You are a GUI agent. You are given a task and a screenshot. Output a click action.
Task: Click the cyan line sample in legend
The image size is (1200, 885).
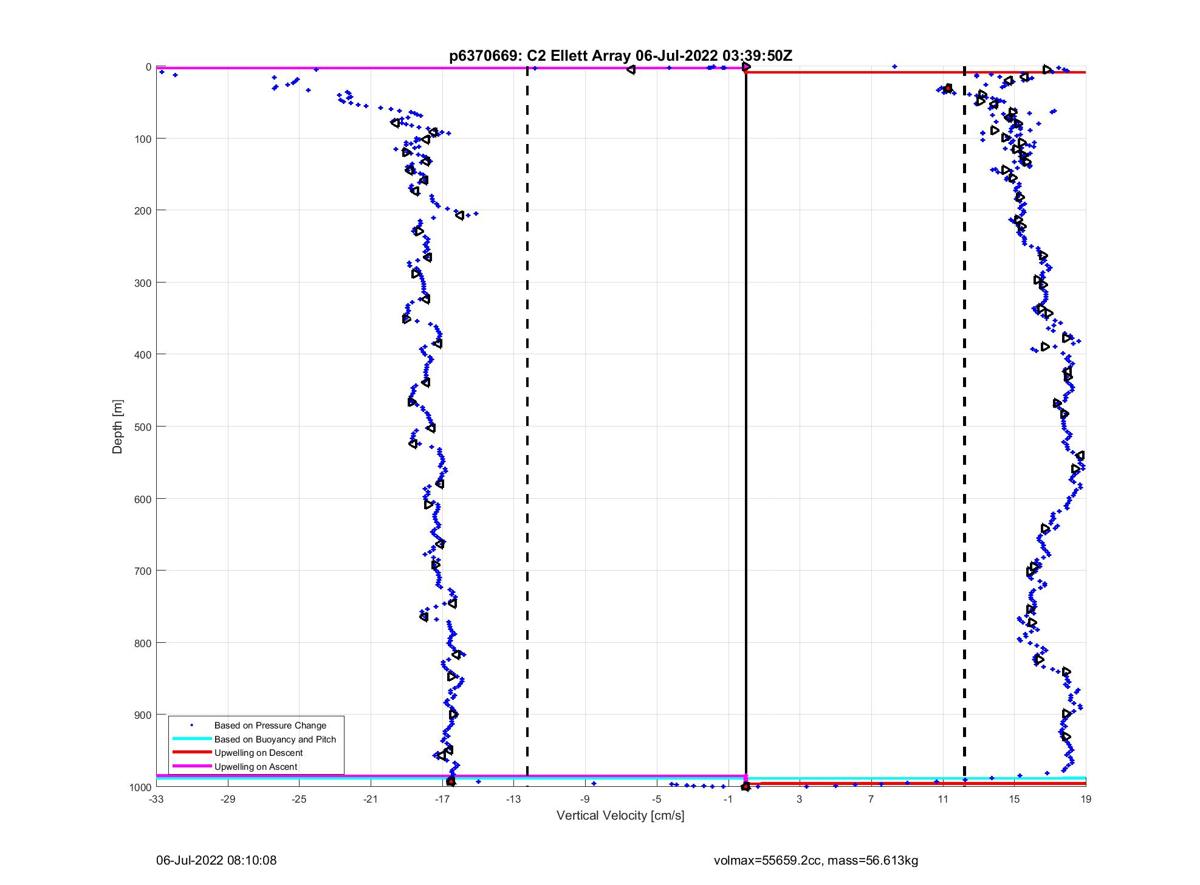pos(192,739)
